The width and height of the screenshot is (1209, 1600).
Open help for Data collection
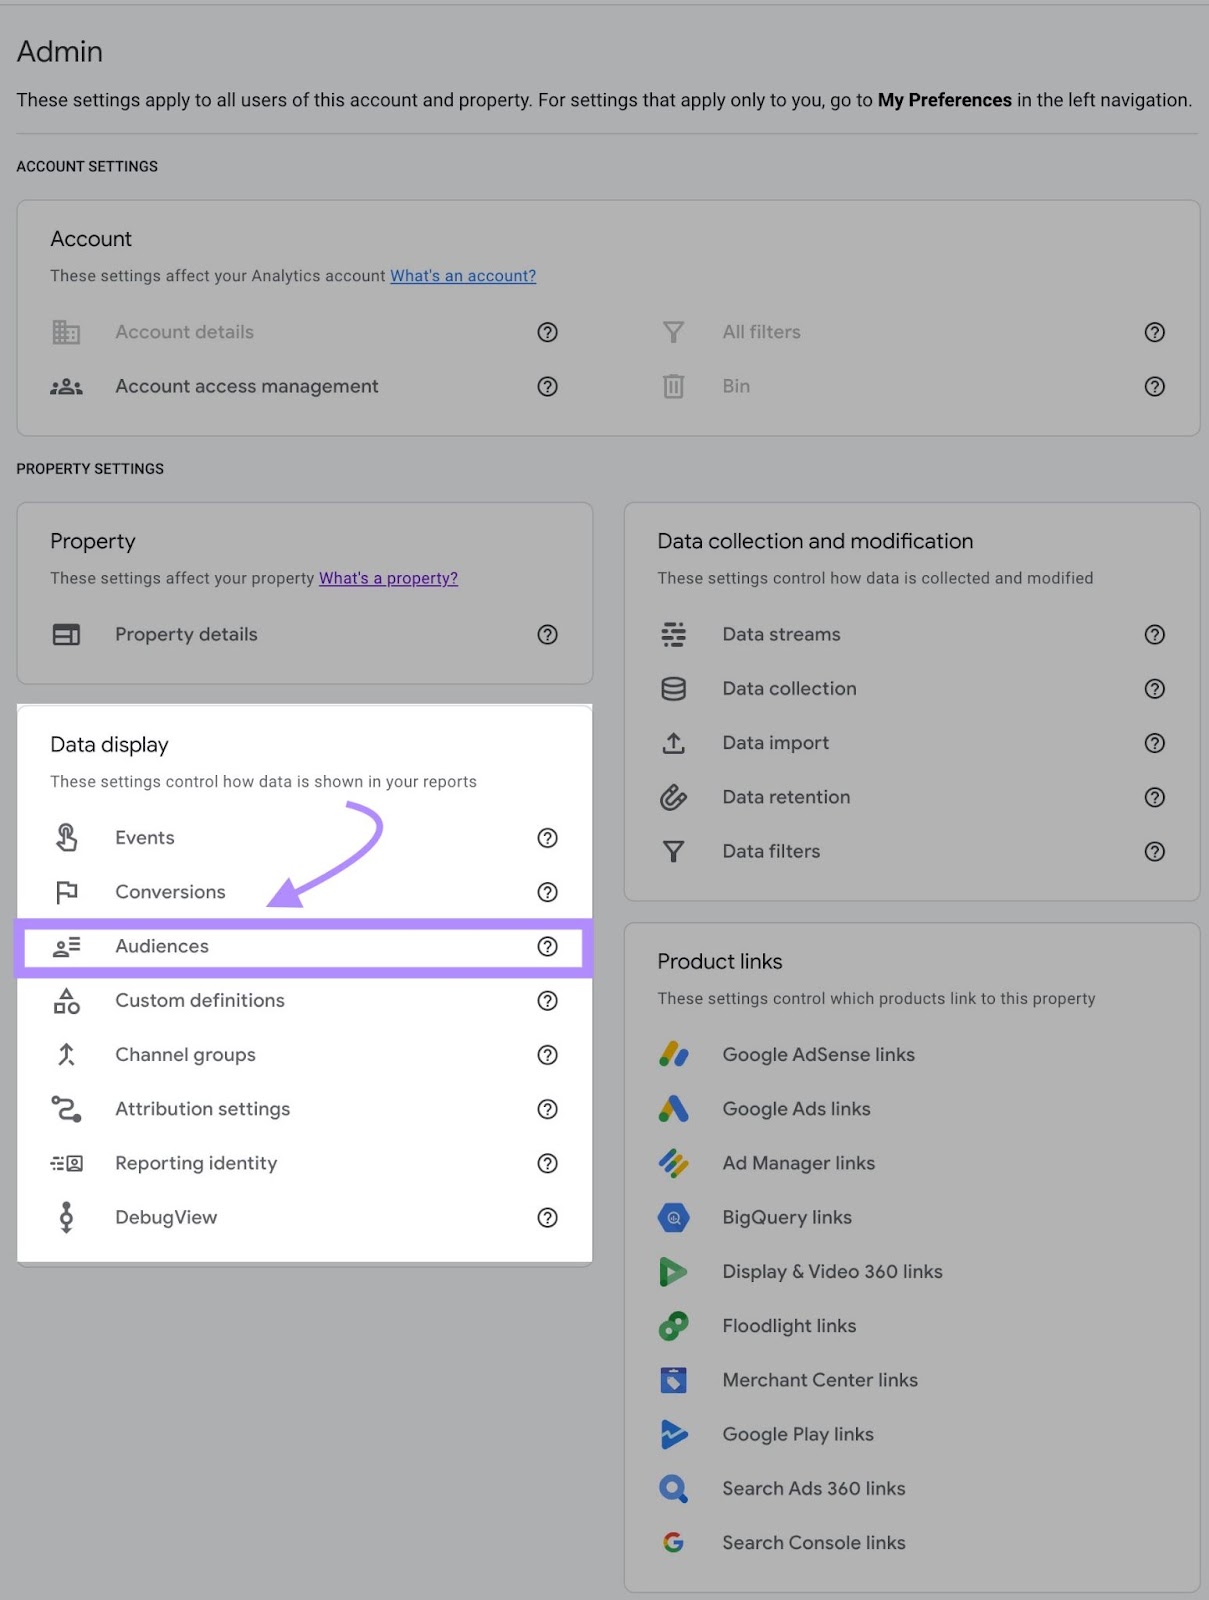click(1154, 688)
